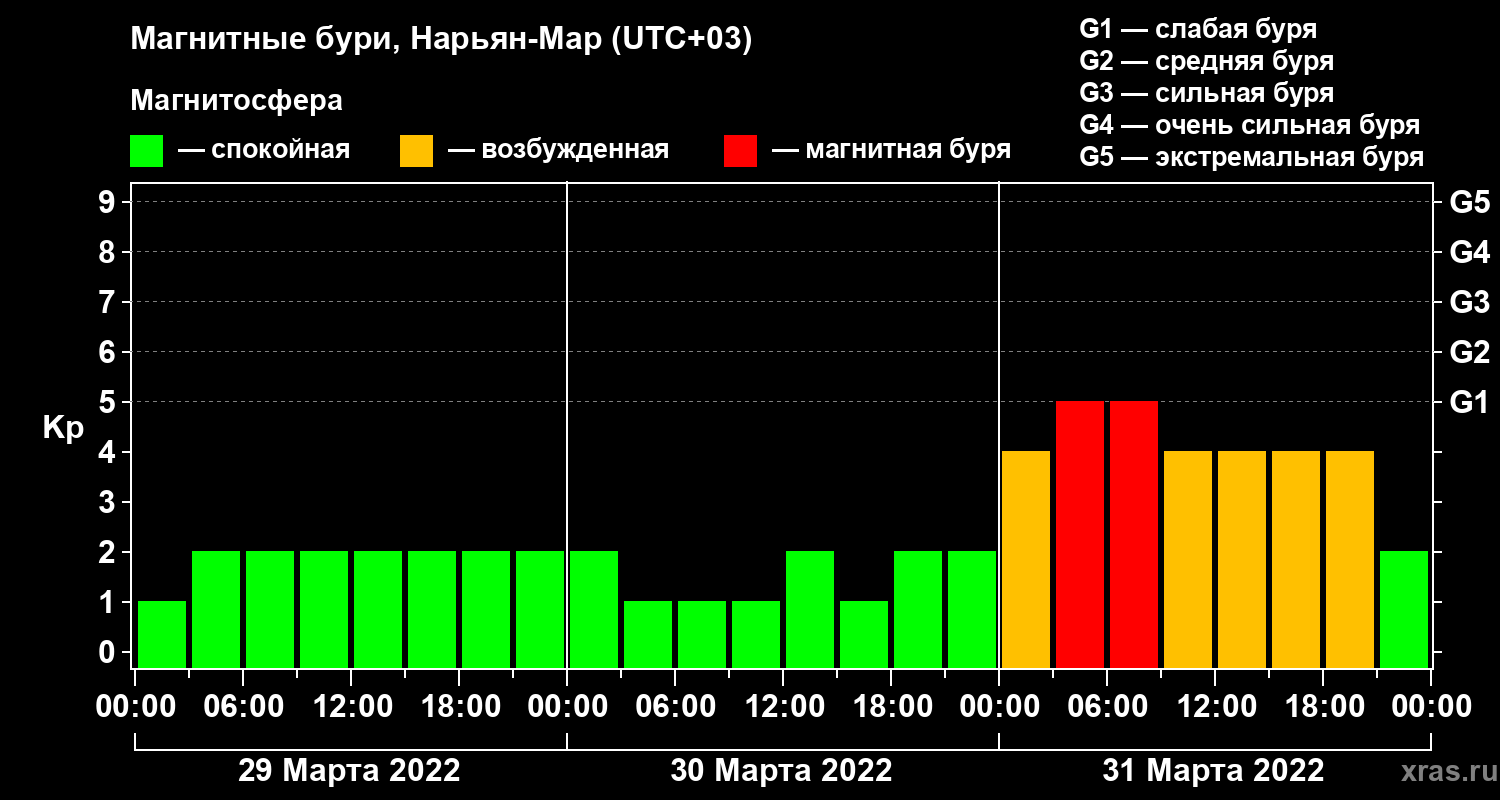The height and width of the screenshot is (800, 1500).
Task: Select the Kp 1 bar for 30 Марта 06:00–09:00
Action: pyautogui.click(x=702, y=634)
